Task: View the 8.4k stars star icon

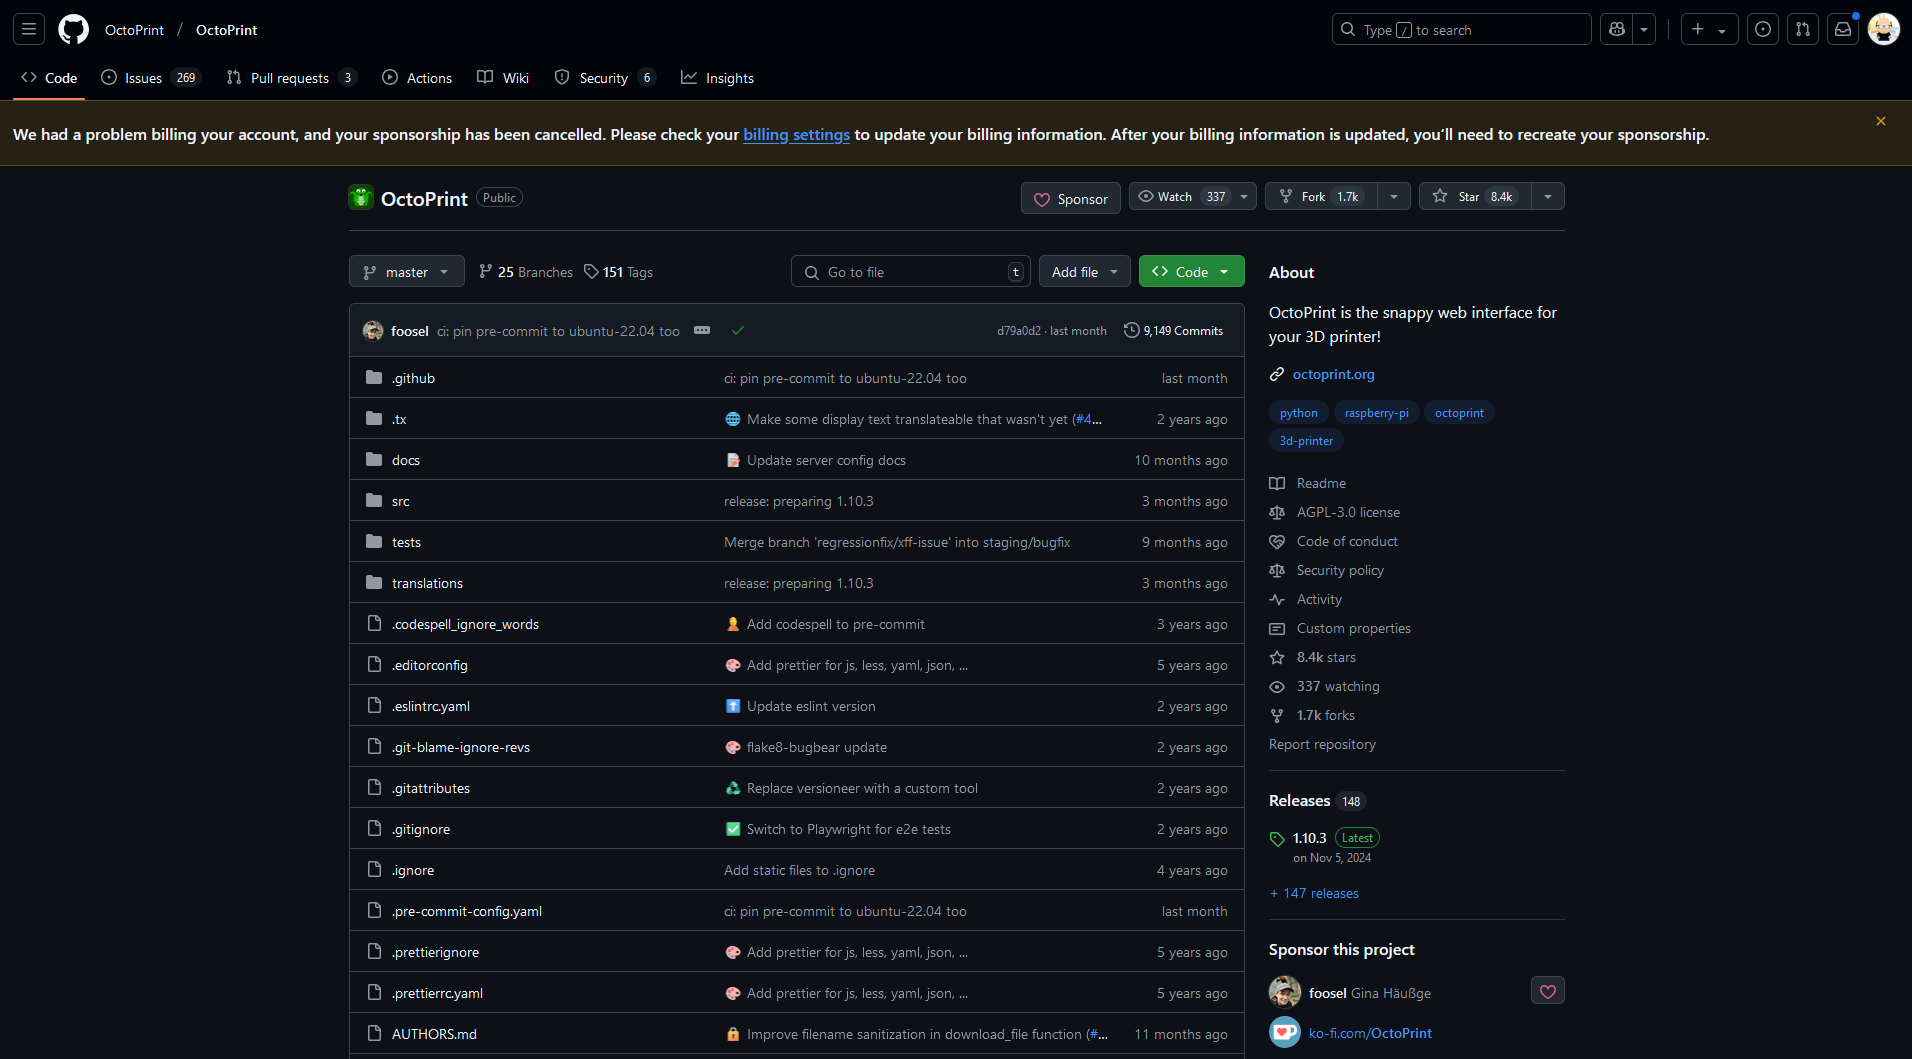Action: pos(1277,658)
